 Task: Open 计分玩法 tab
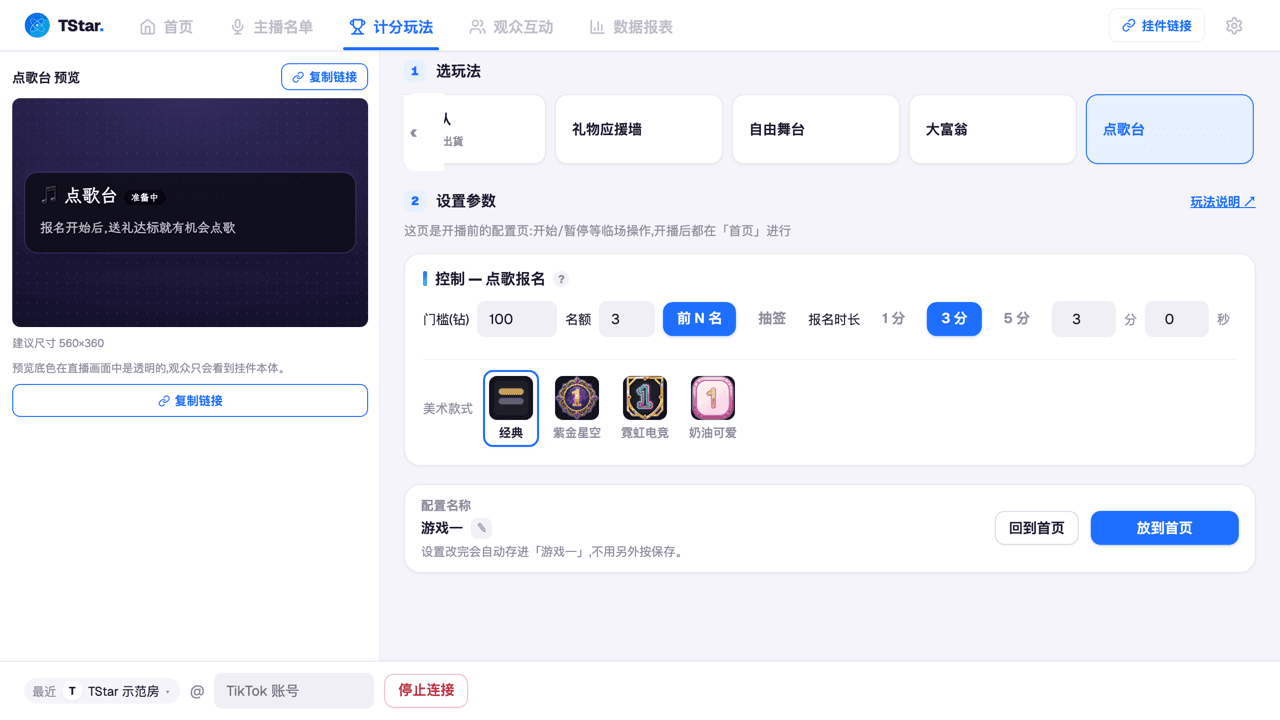(391, 27)
